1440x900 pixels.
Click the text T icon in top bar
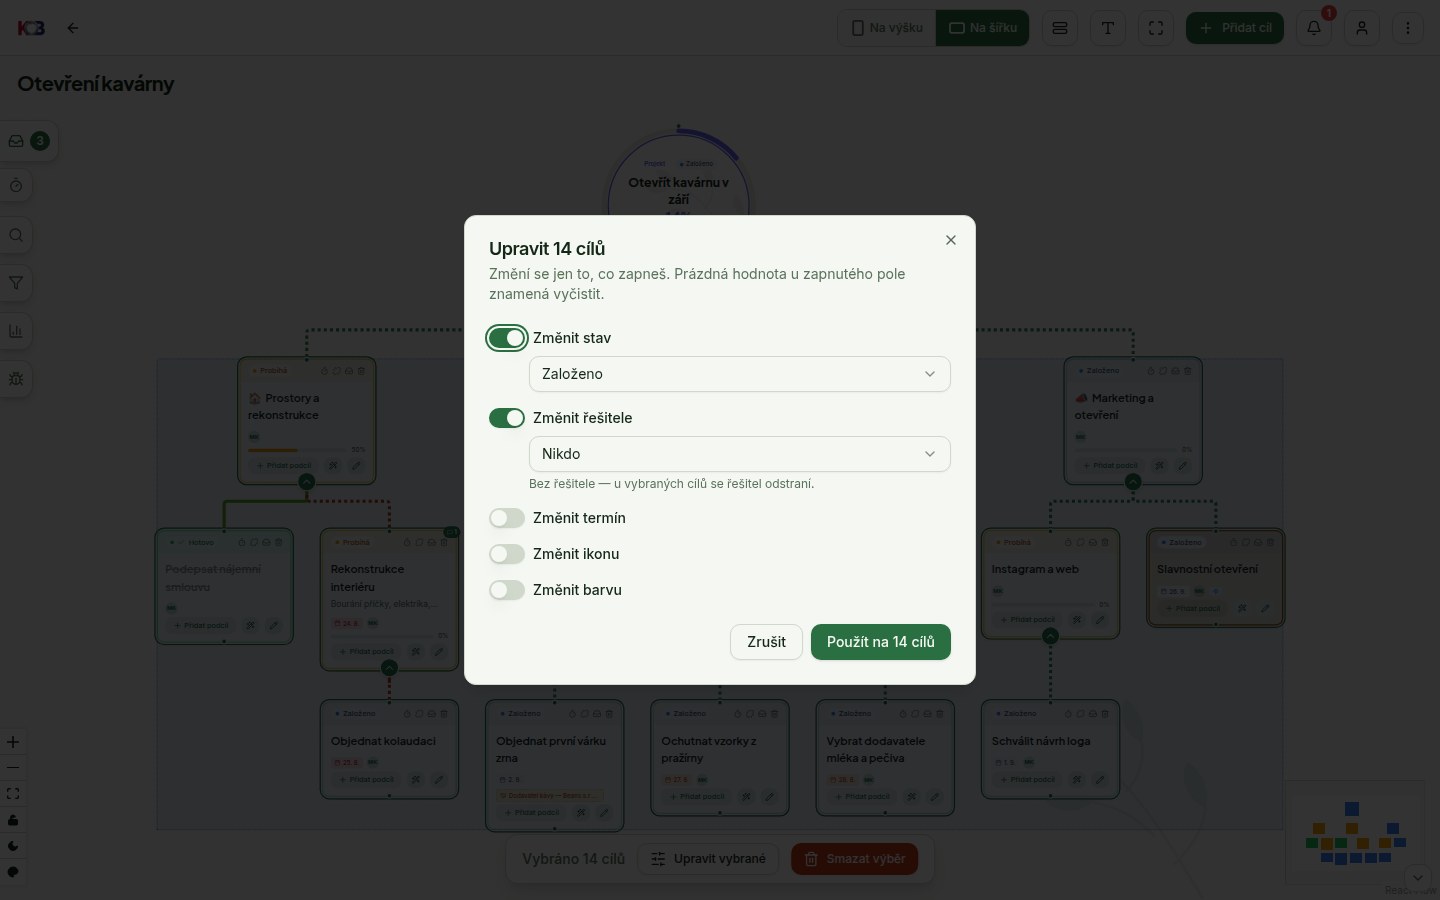coord(1108,28)
